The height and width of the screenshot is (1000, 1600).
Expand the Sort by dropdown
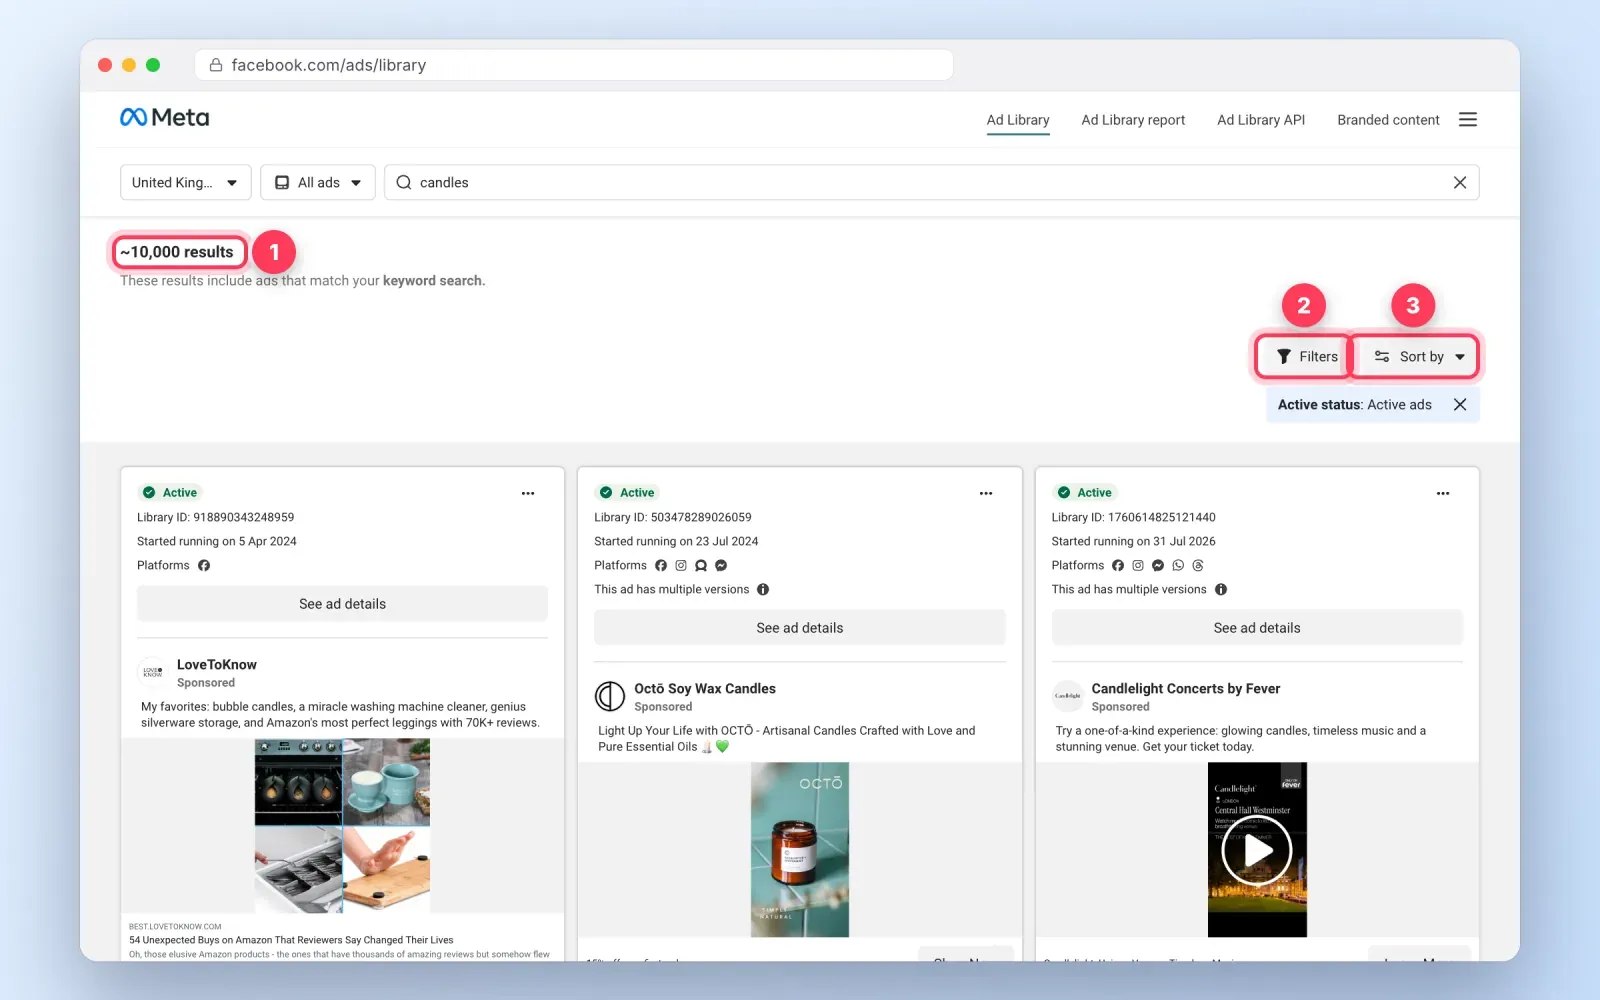click(x=1418, y=356)
